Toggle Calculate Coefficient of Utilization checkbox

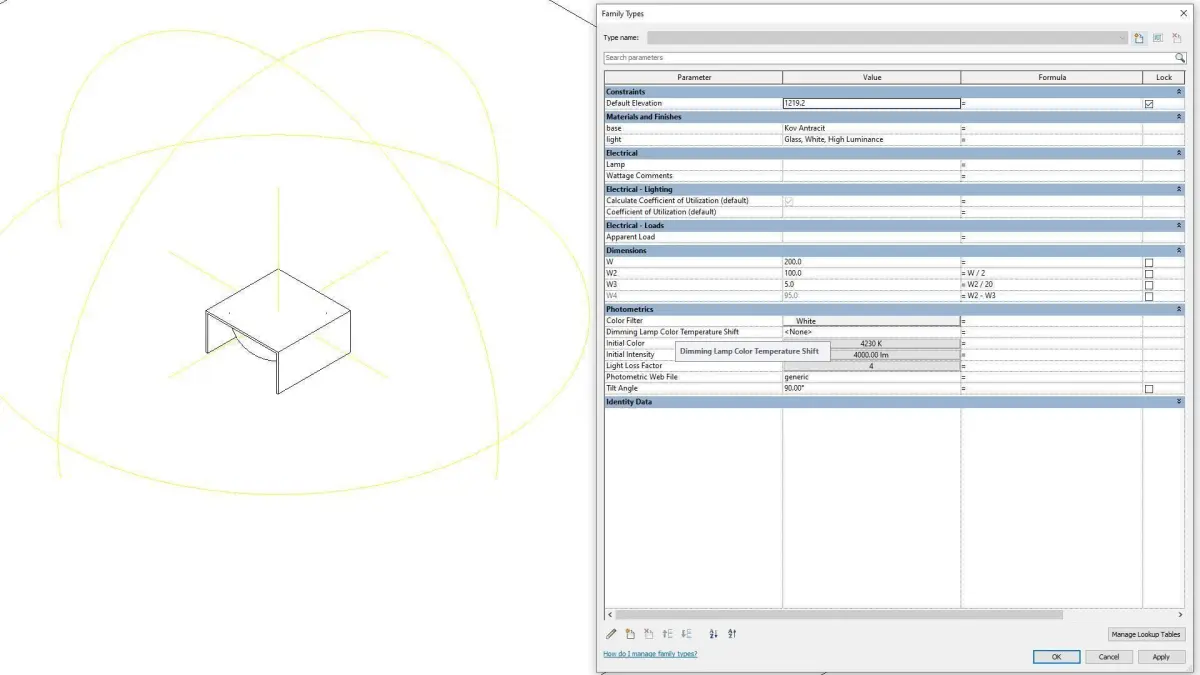[789, 201]
